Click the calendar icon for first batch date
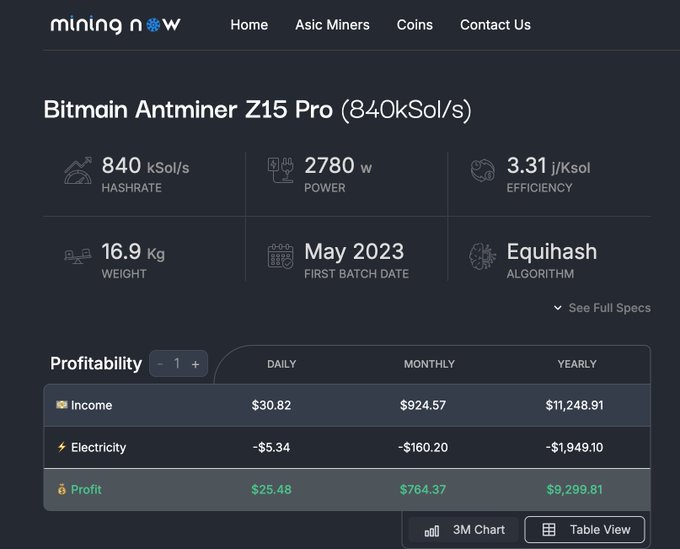Screen dimensions: 680x549 coord(281,256)
